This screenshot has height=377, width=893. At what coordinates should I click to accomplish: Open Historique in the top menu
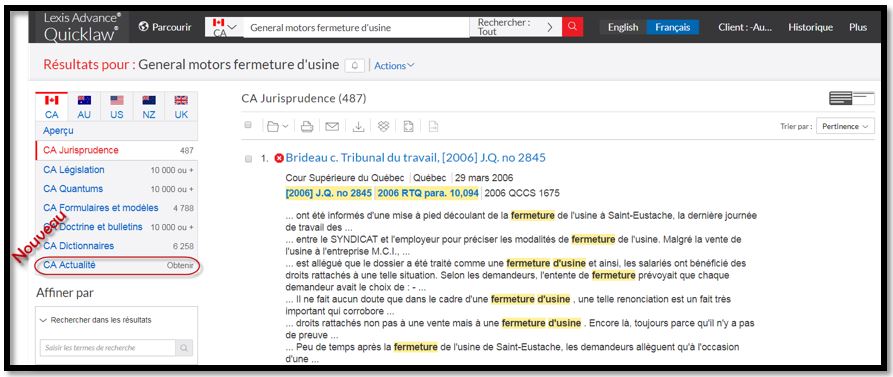pyautogui.click(x=810, y=27)
